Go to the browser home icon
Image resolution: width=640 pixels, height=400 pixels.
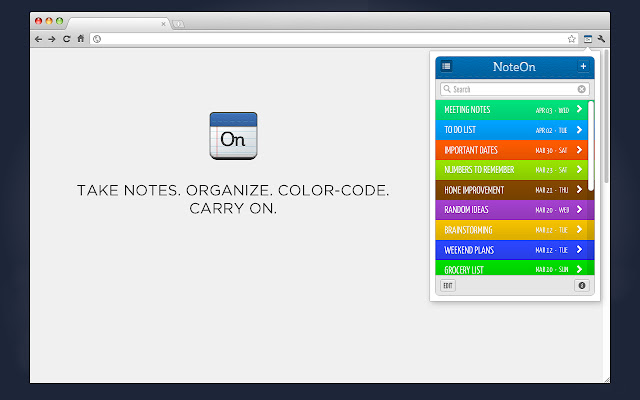[x=80, y=39]
